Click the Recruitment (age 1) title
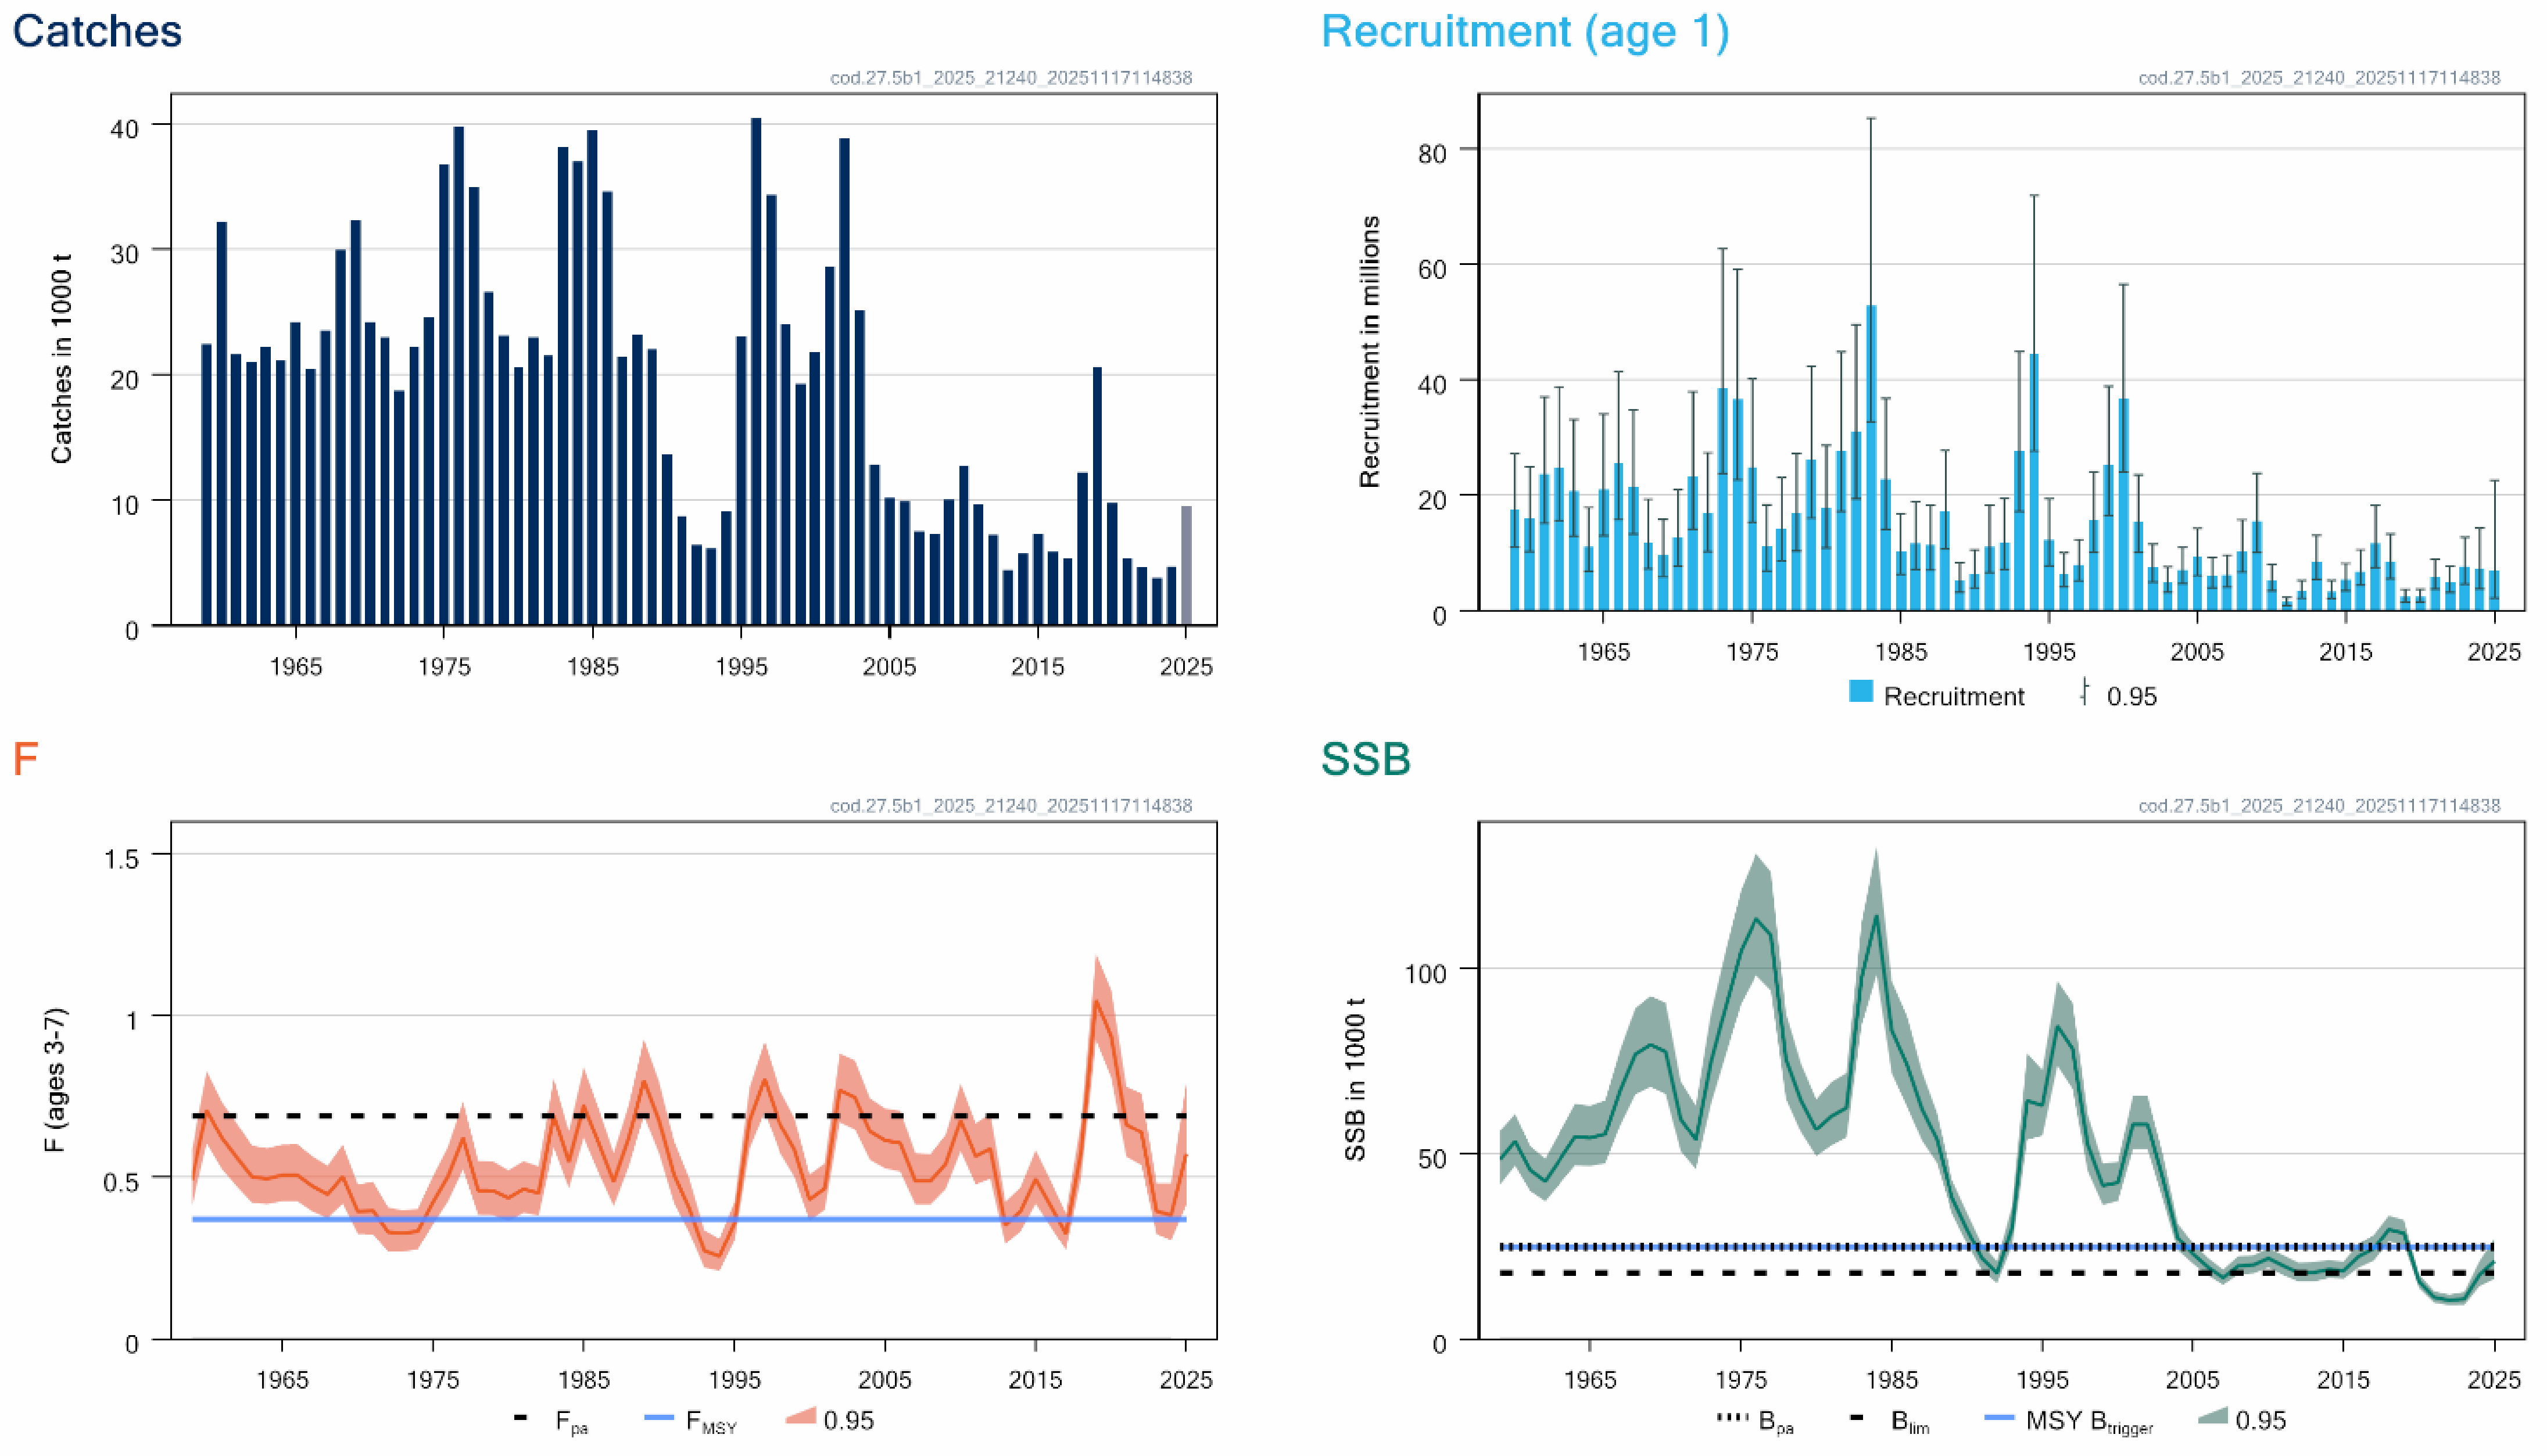2547x1456 pixels. tap(1524, 31)
